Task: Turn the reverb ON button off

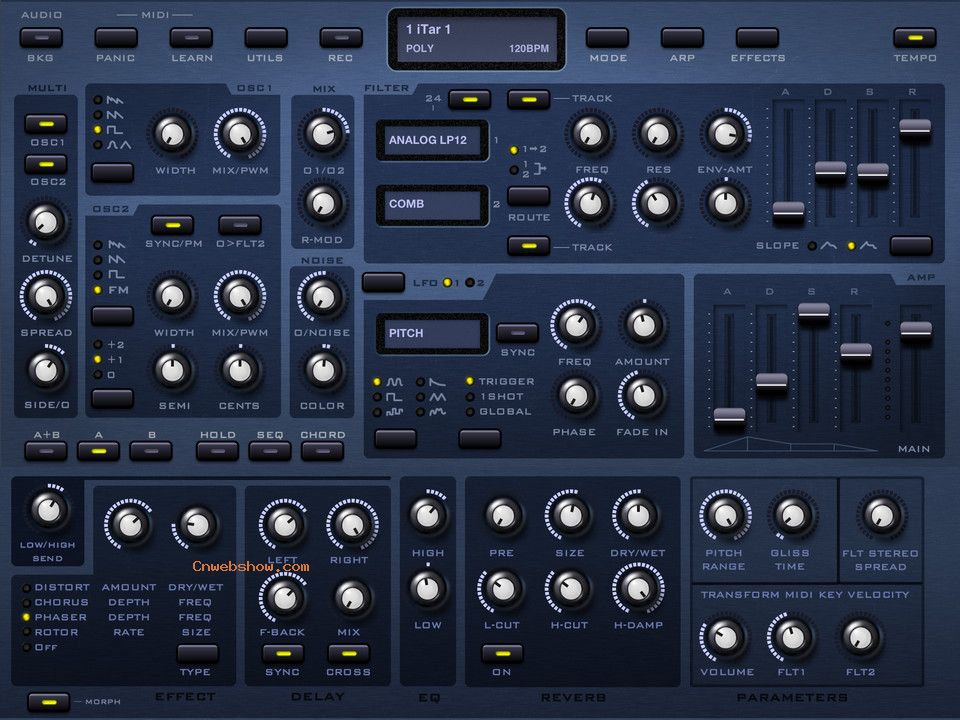Action: click(x=502, y=654)
